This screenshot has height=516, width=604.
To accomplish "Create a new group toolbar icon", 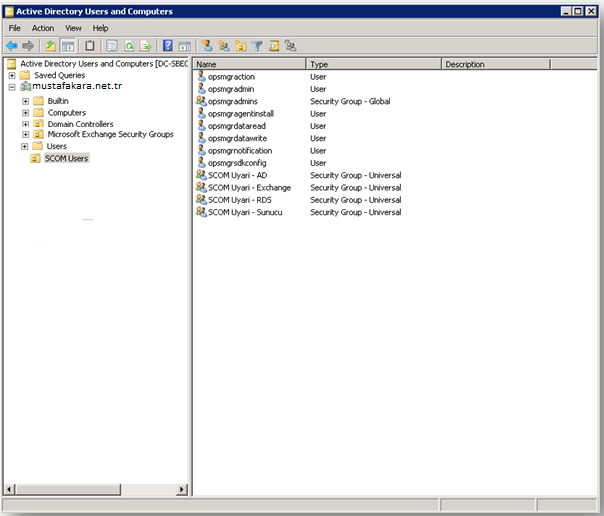I will click(x=224, y=46).
